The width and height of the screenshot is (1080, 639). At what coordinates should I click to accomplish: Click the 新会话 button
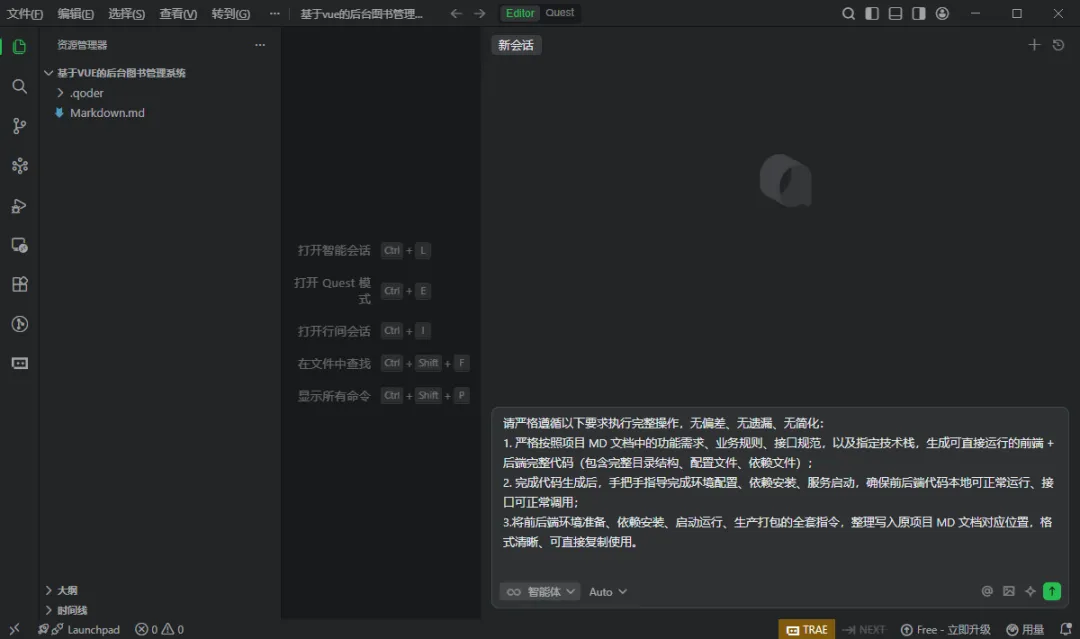point(515,45)
